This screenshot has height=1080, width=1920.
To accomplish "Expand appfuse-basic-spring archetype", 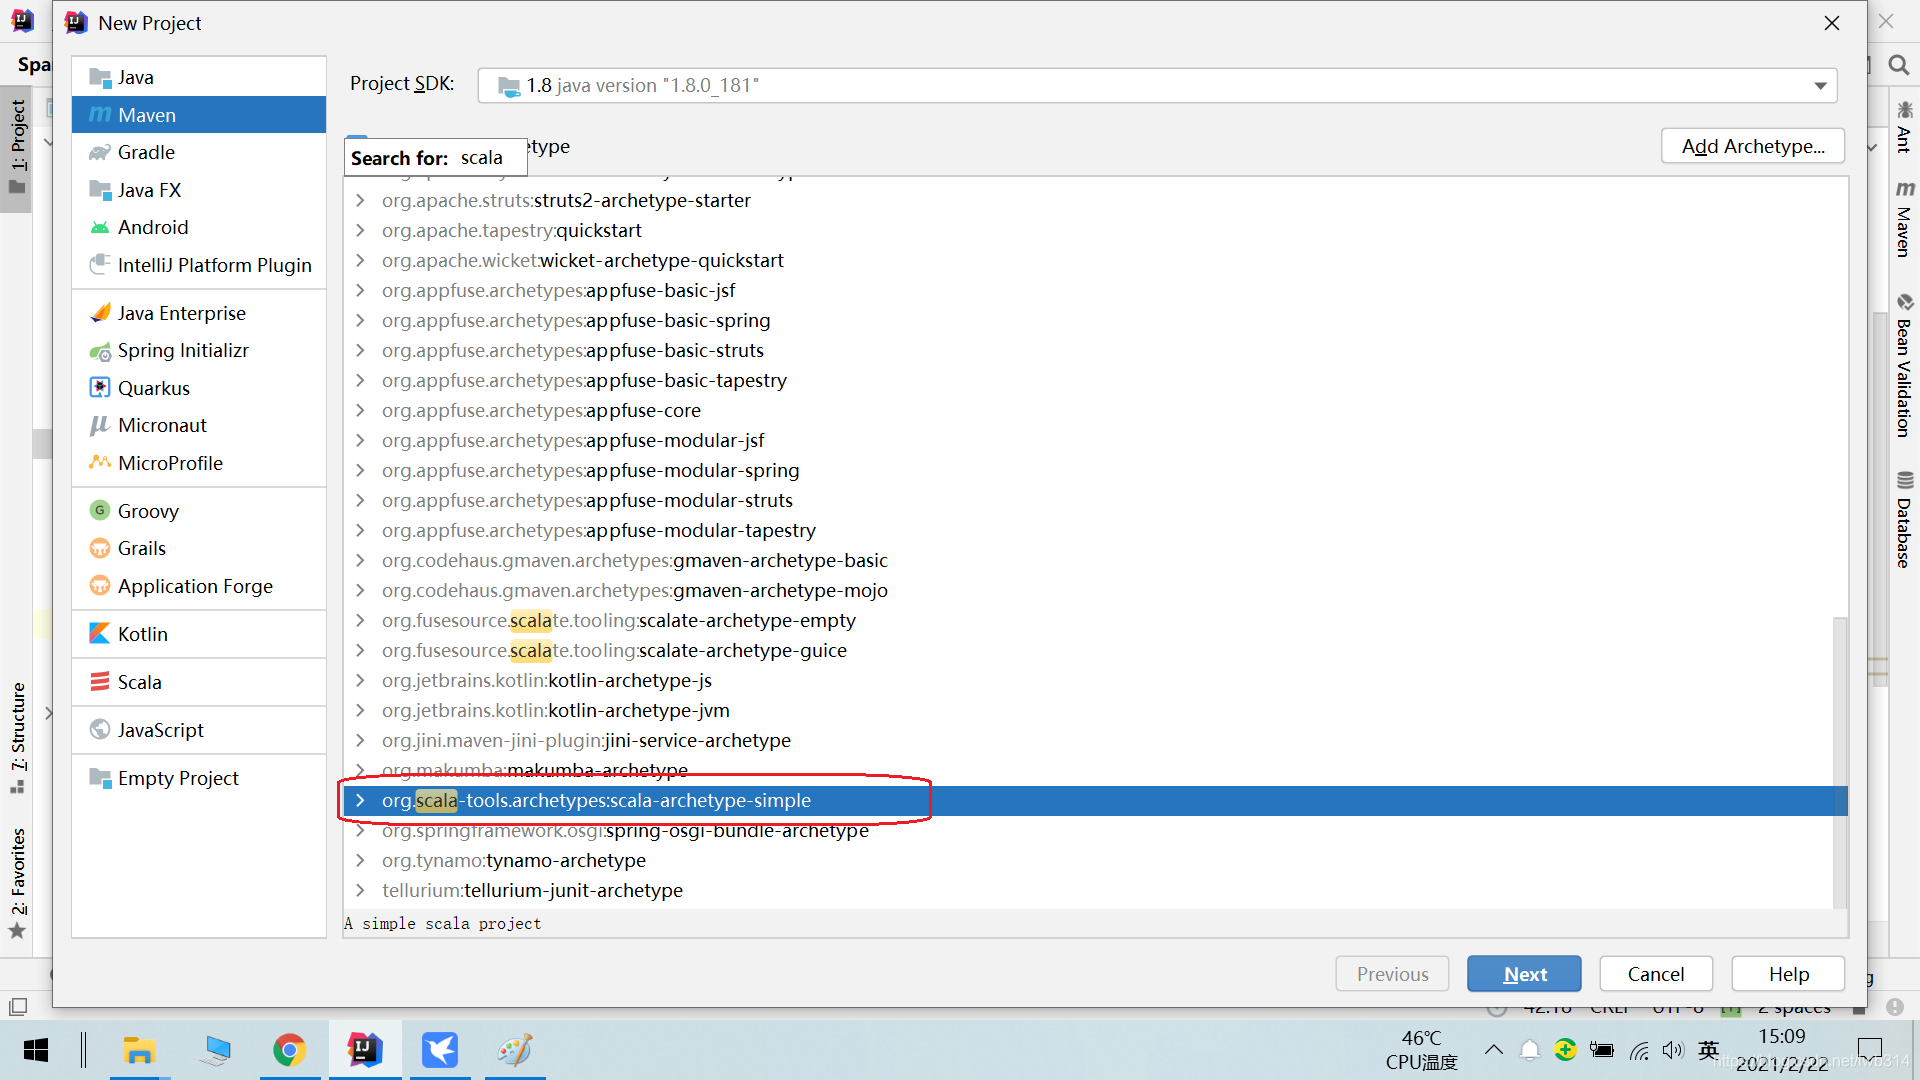I will [360, 320].
